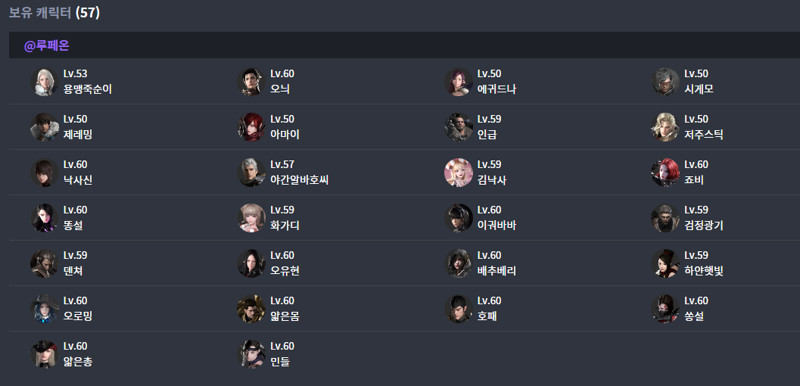The height and width of the screenshot is (386, 800).
Task: Select the 하얀햇빛 character avatar
Action: click(665, 263)
